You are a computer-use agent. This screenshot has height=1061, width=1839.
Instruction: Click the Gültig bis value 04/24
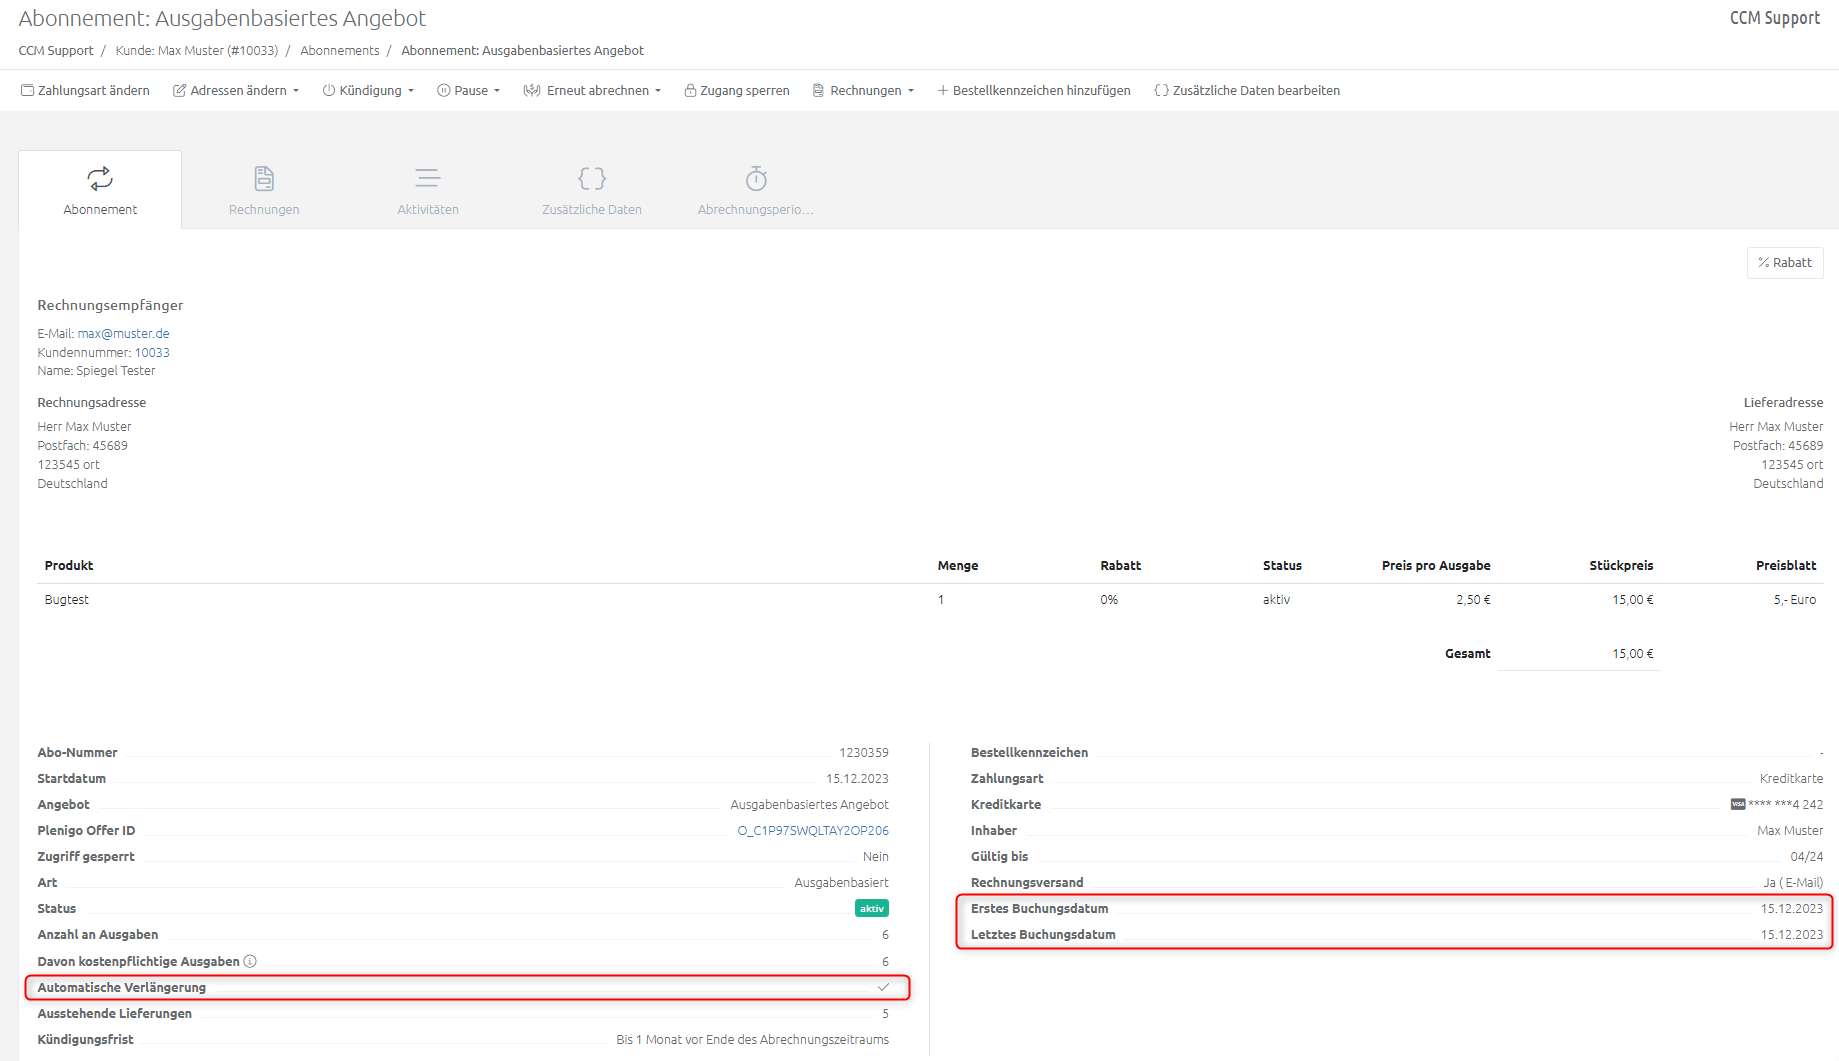click(1807, 856)
